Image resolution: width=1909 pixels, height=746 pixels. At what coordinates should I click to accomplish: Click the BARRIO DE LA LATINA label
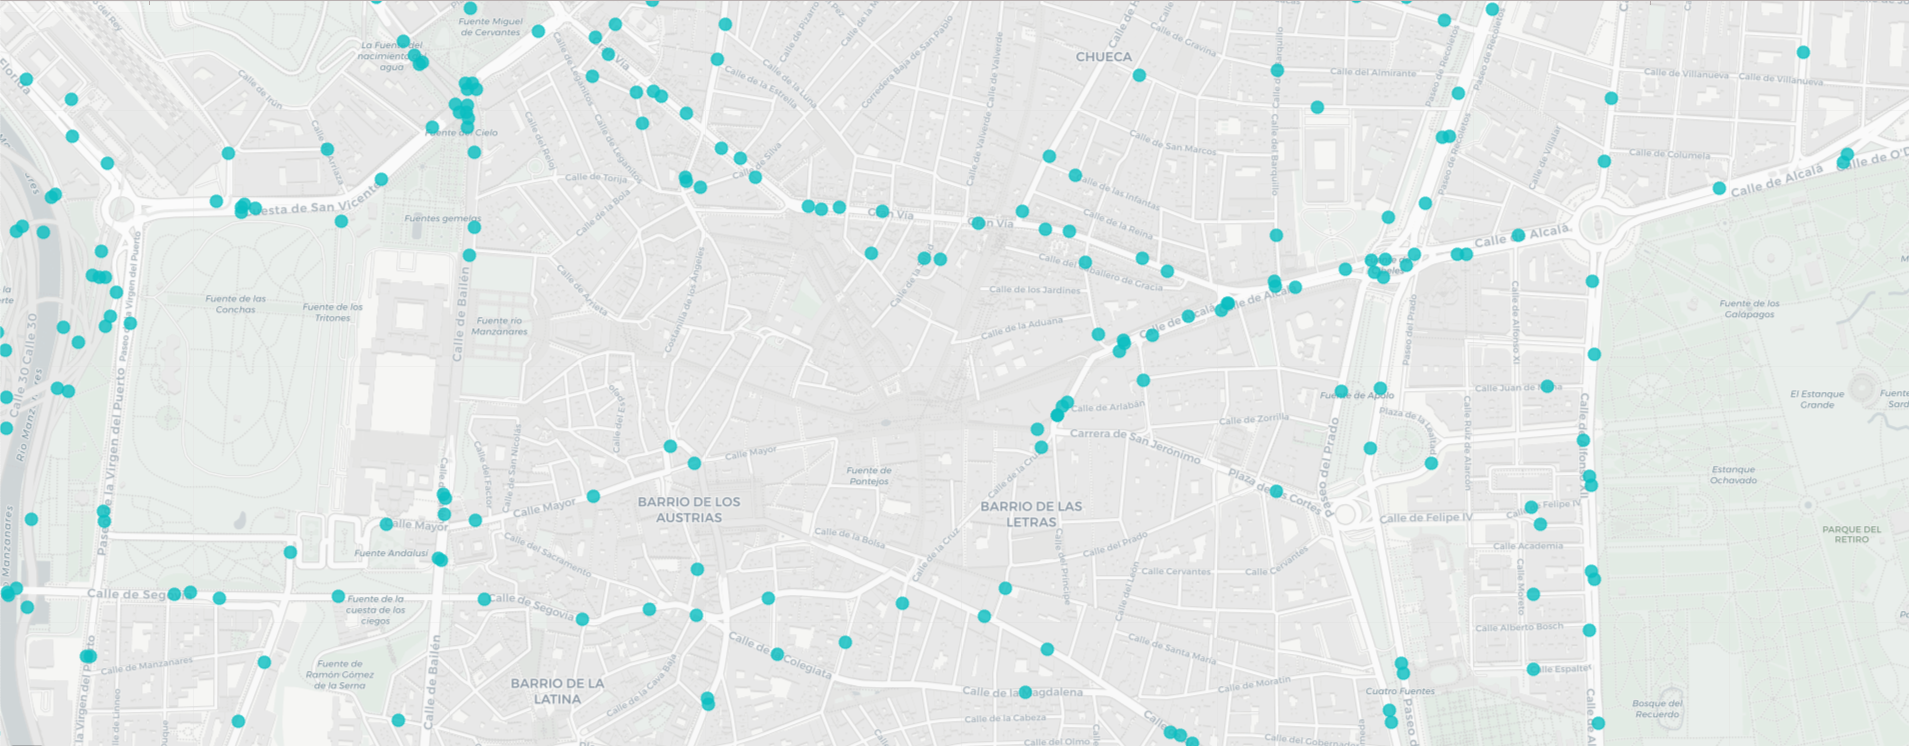[557, 690]
